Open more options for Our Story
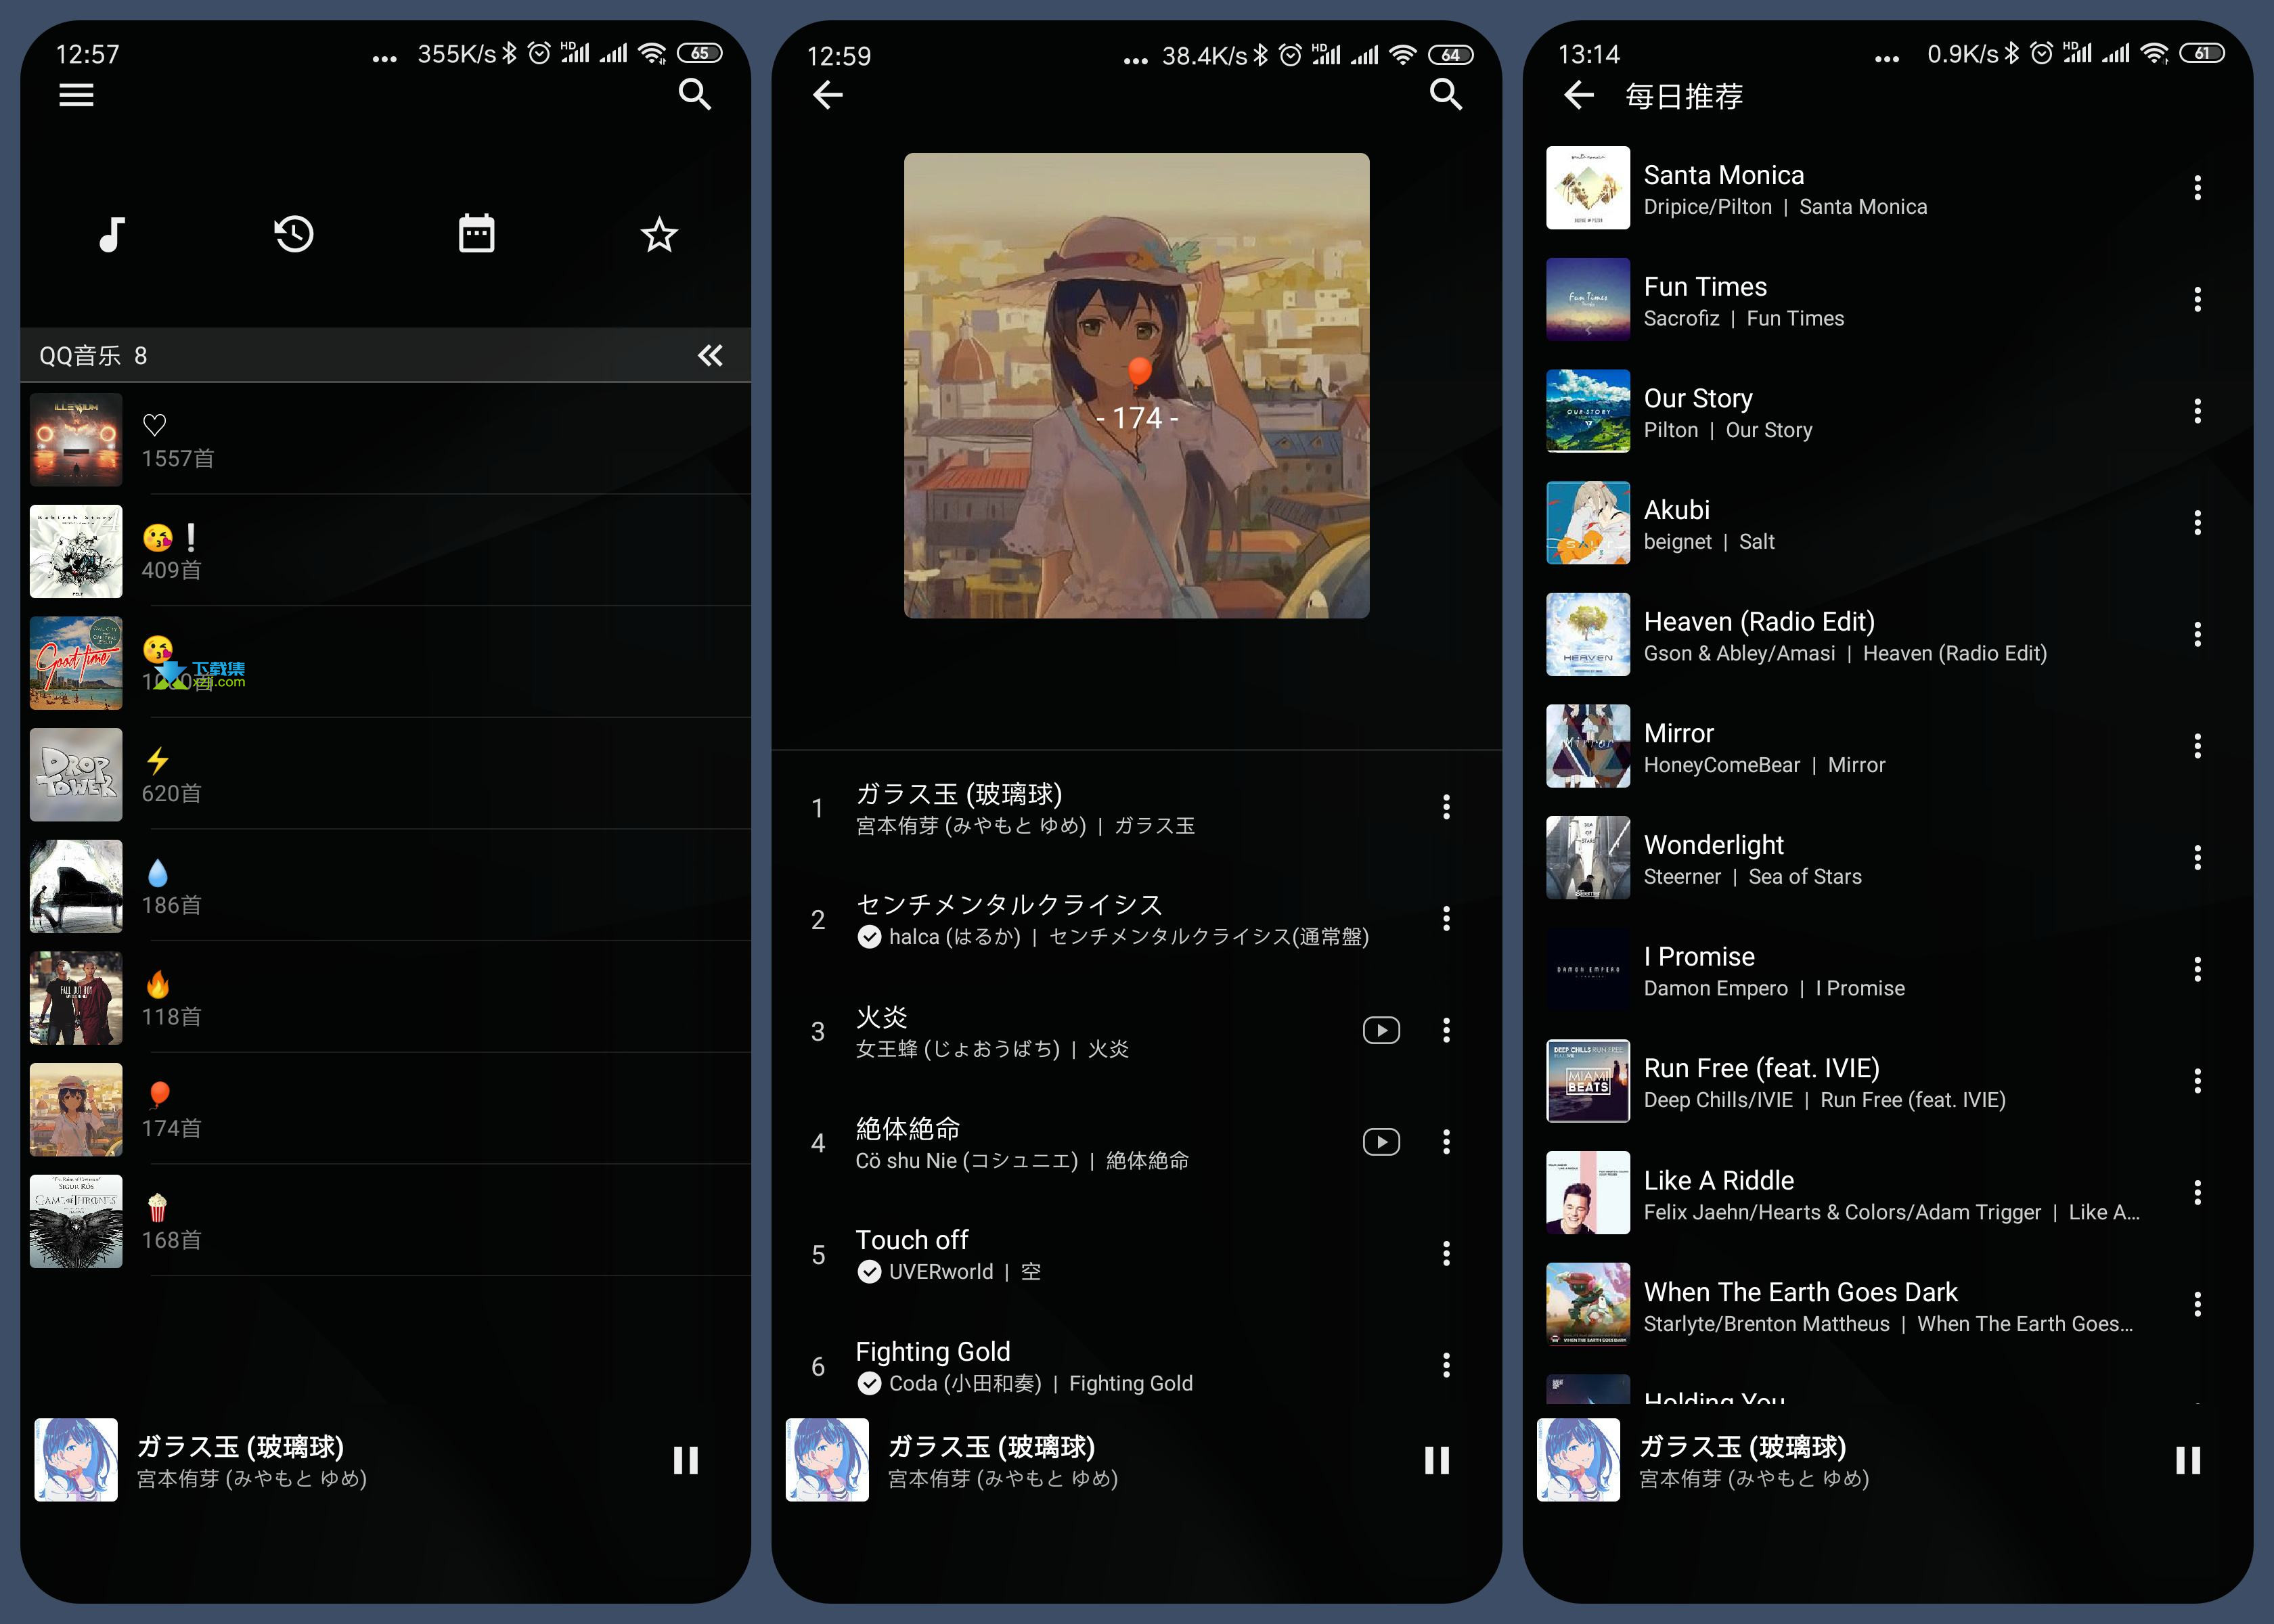 point(2197,411)
